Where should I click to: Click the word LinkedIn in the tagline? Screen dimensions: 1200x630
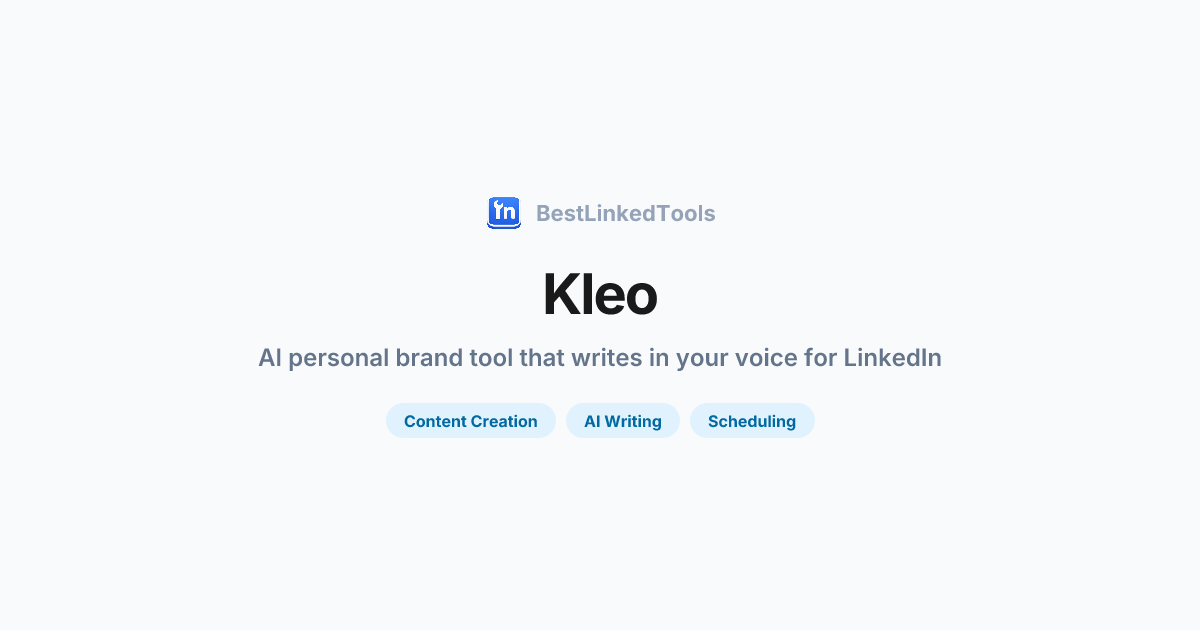click(x=892, y=358)
